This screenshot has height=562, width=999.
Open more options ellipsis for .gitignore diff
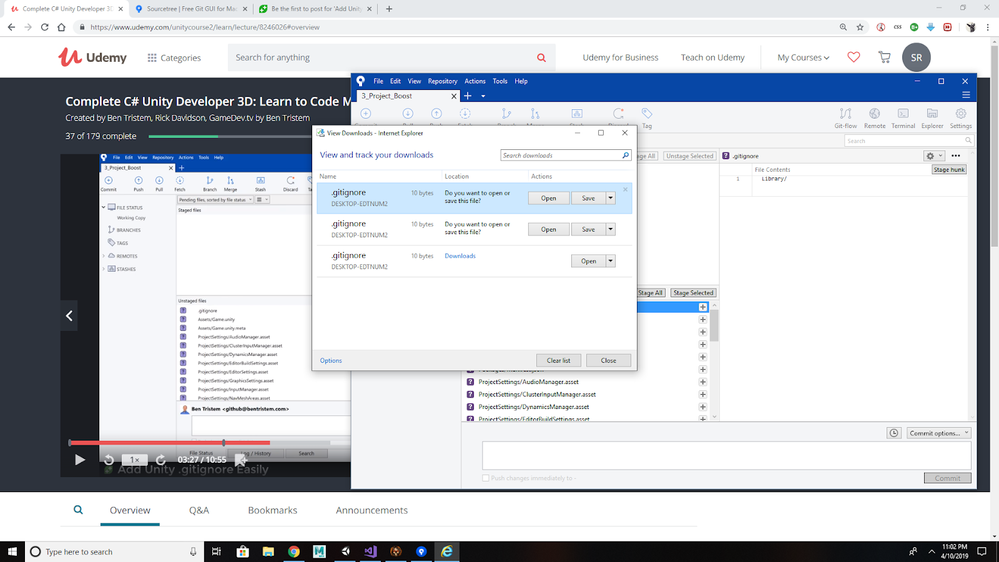point(956,155)
